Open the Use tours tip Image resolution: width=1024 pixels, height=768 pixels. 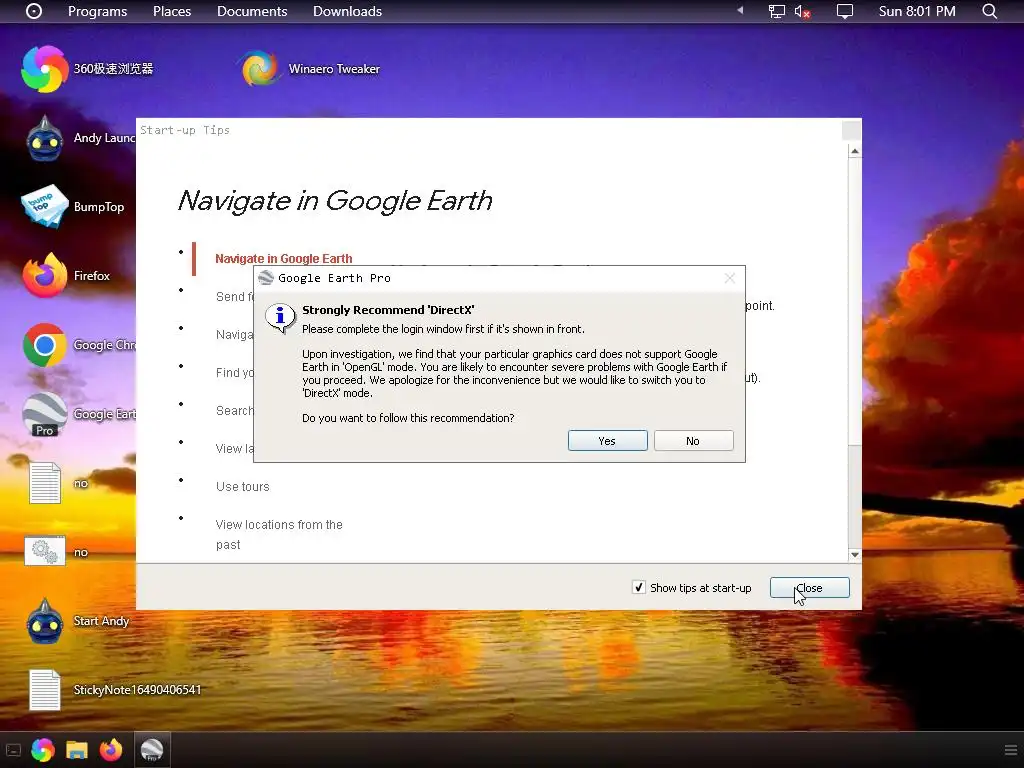tap(242, 487)
